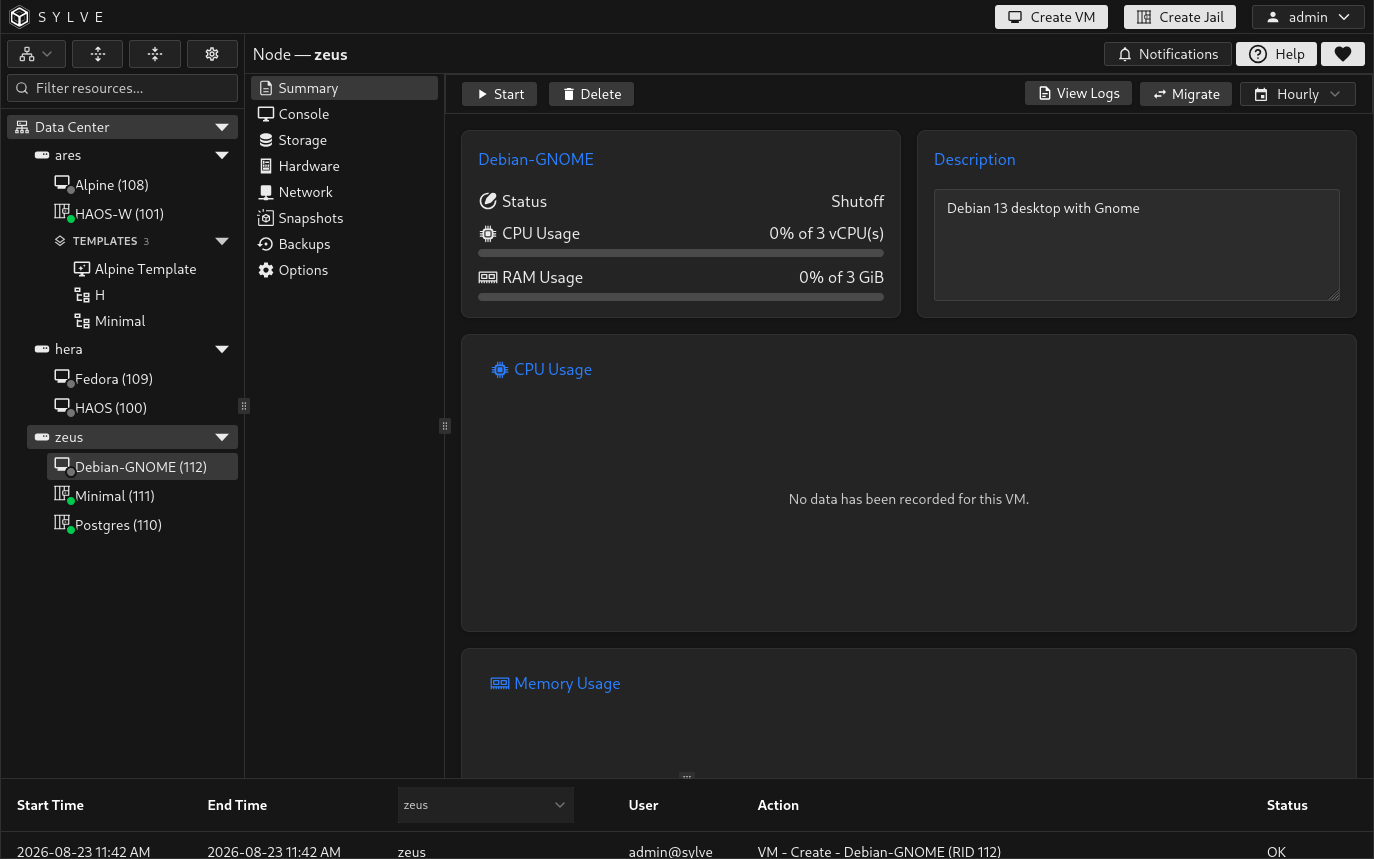The width and height of the screenshot is (1374, 859).
Task: Click the Data Center network icon
Action: (x=22, y=127)
